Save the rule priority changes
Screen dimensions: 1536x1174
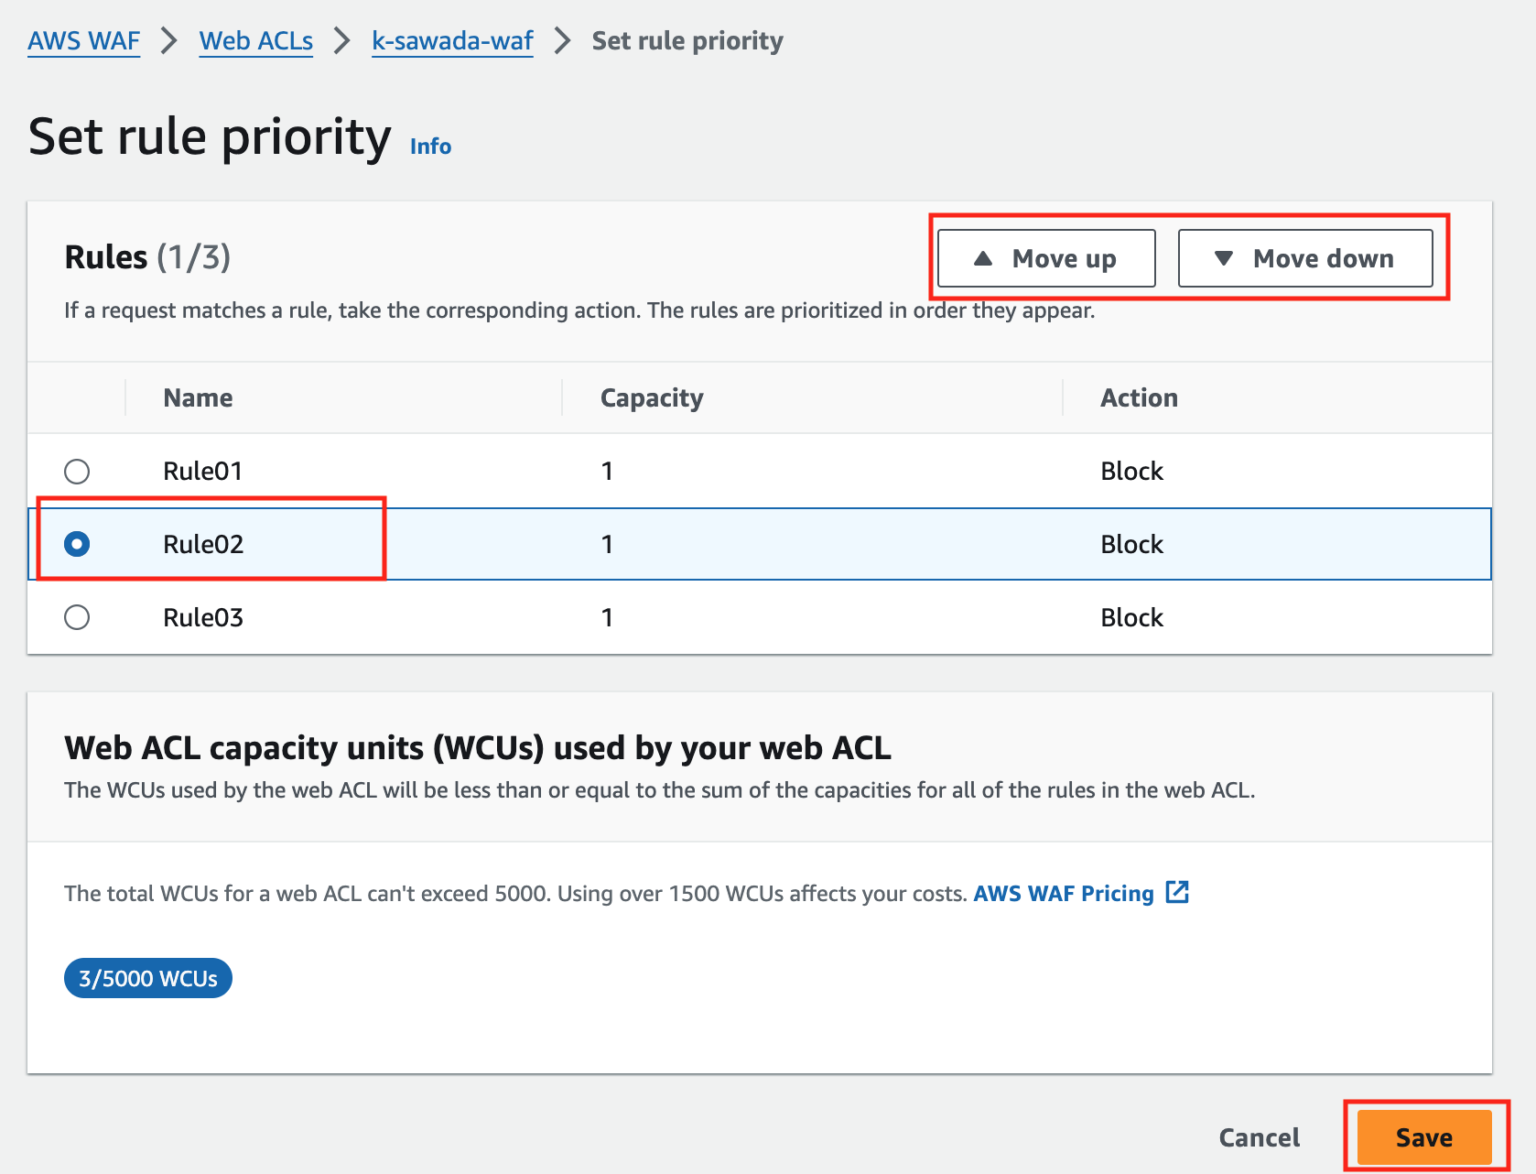(1424, 1137)
